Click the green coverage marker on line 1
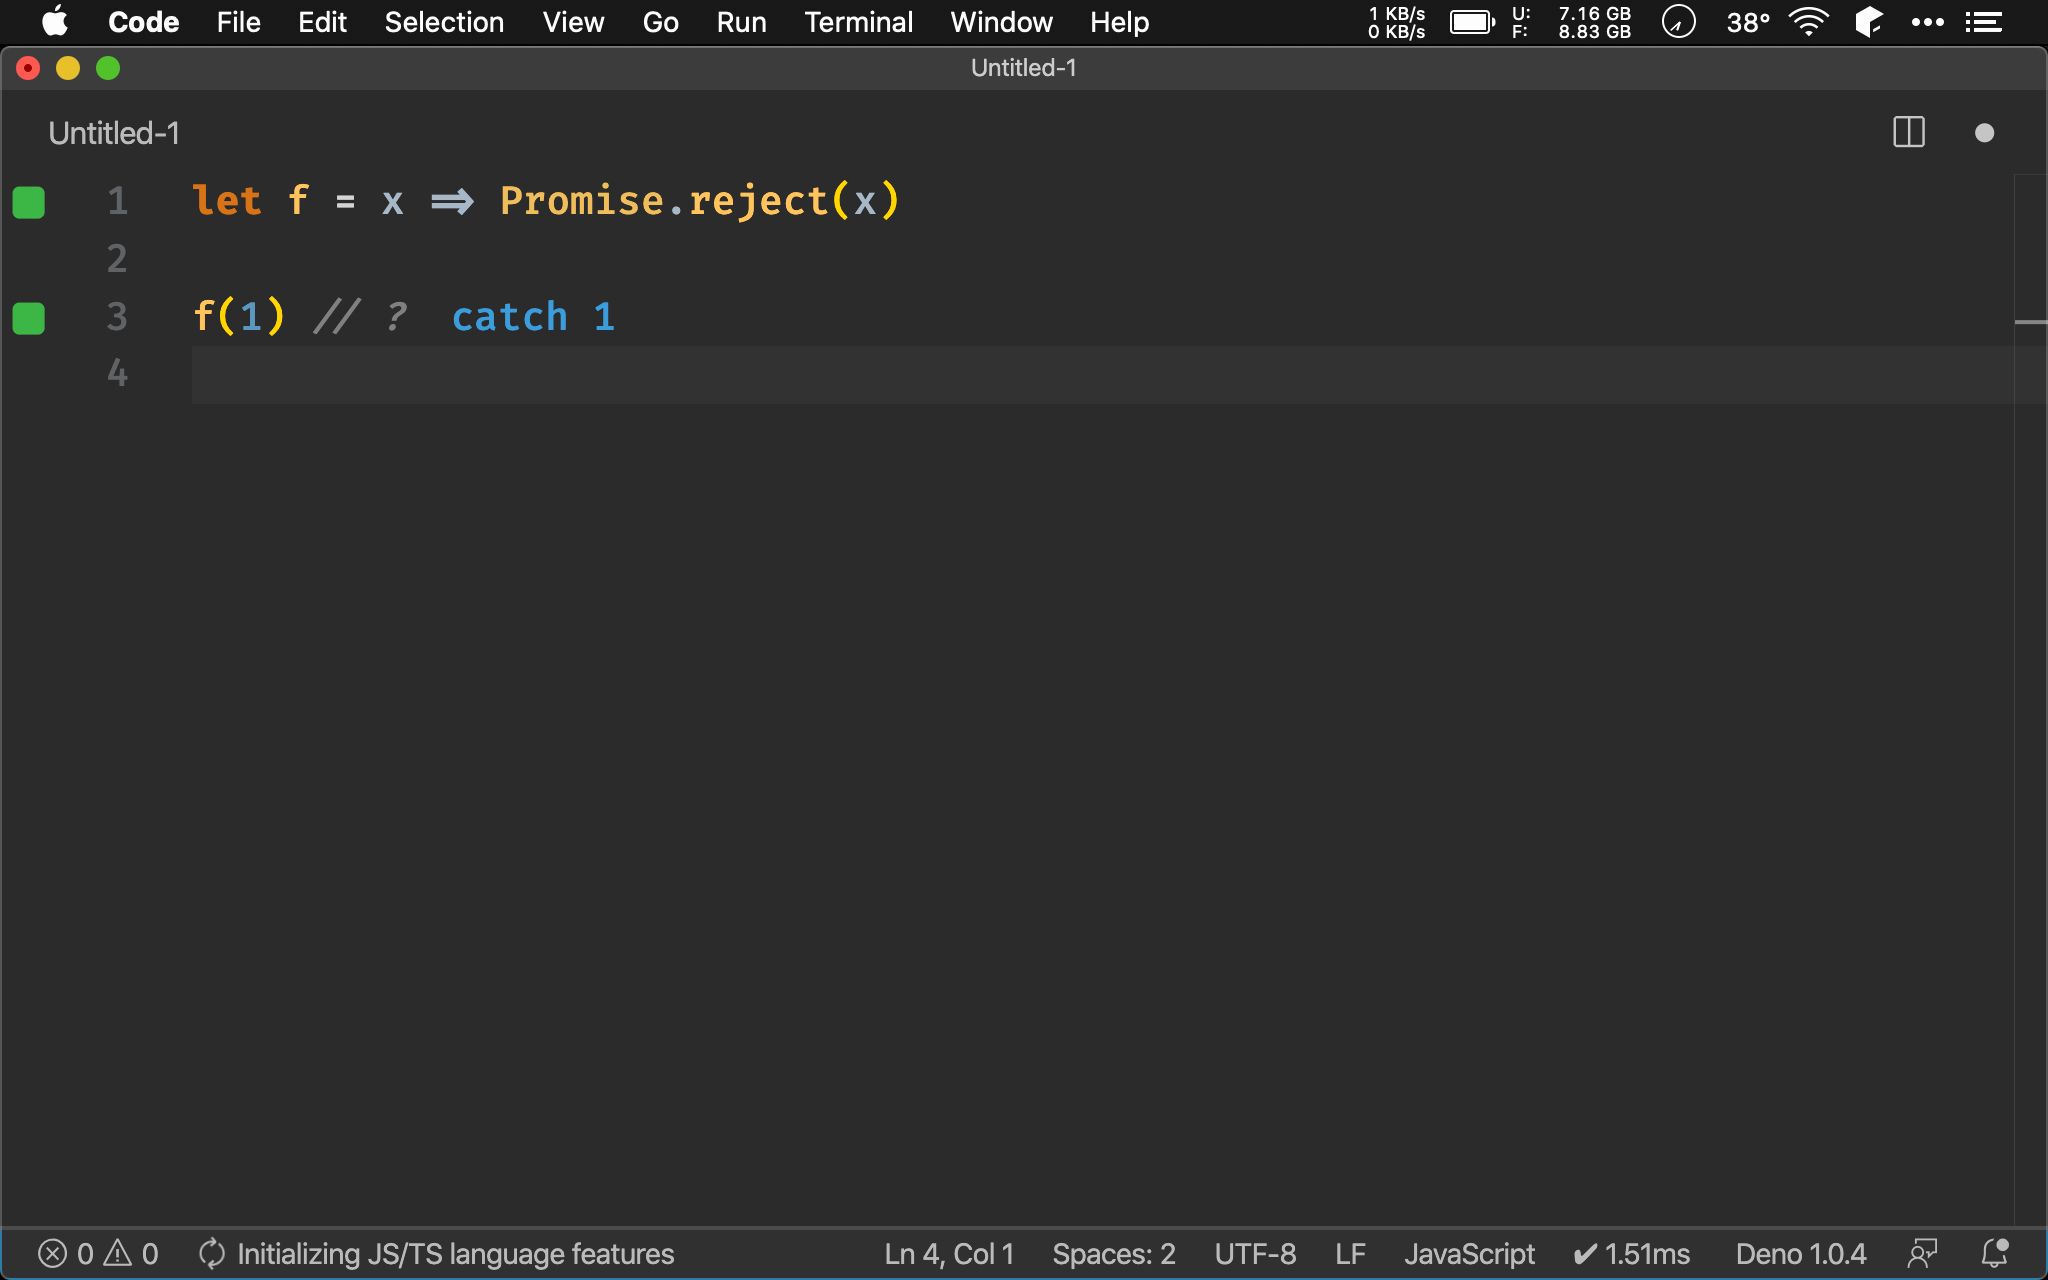This screenshot has width=2048, height=1280. pos(29,202)
